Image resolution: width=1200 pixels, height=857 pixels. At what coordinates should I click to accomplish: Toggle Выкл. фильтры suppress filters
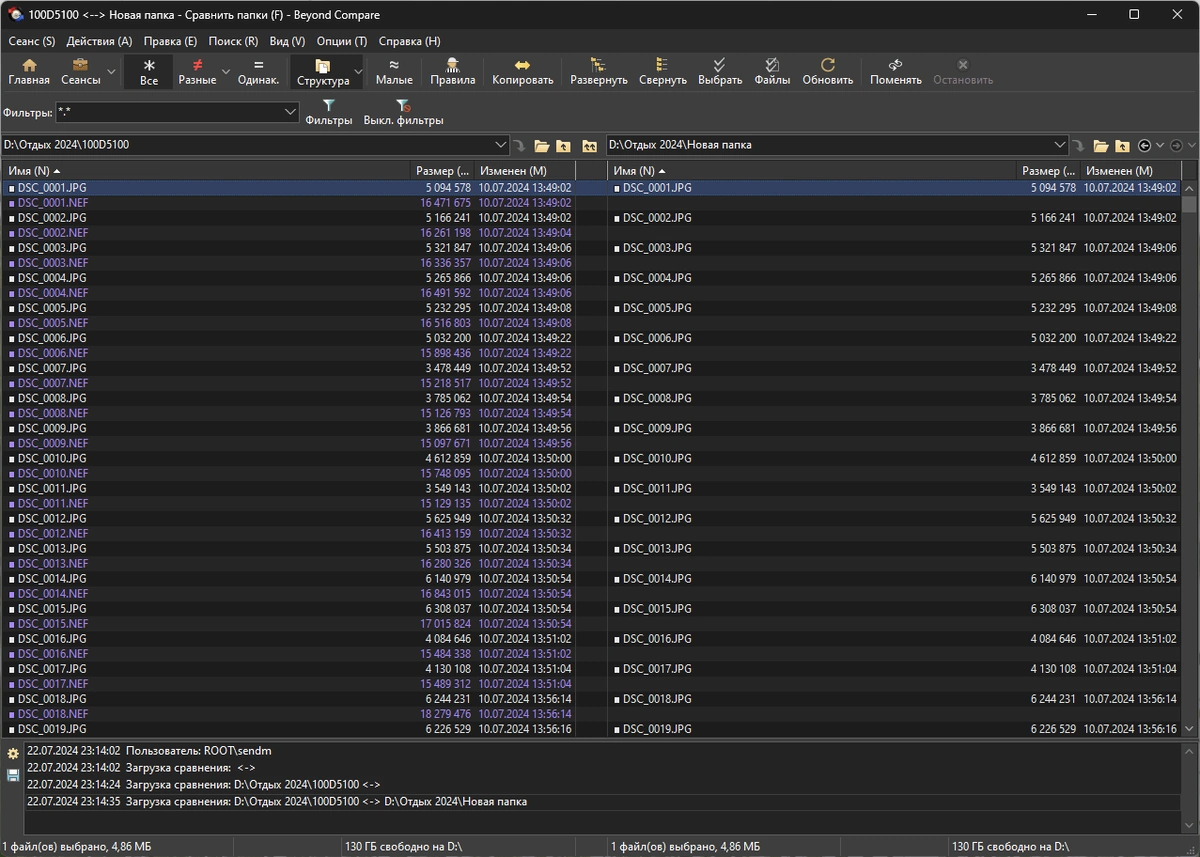click(x=403, y=112)
